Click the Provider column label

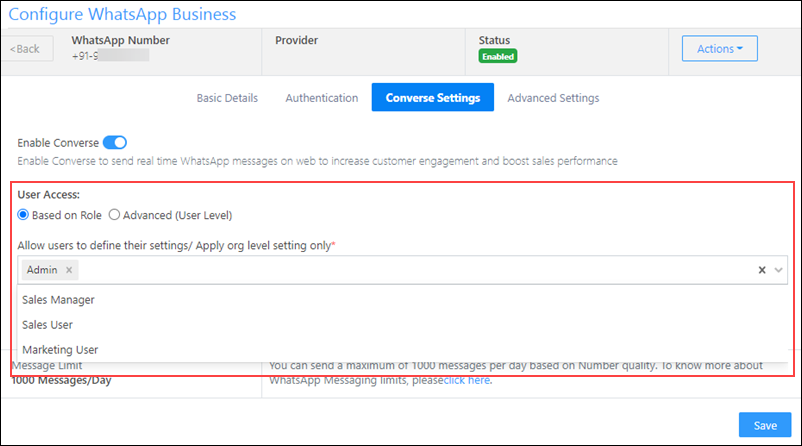click(x=296, y=40)
